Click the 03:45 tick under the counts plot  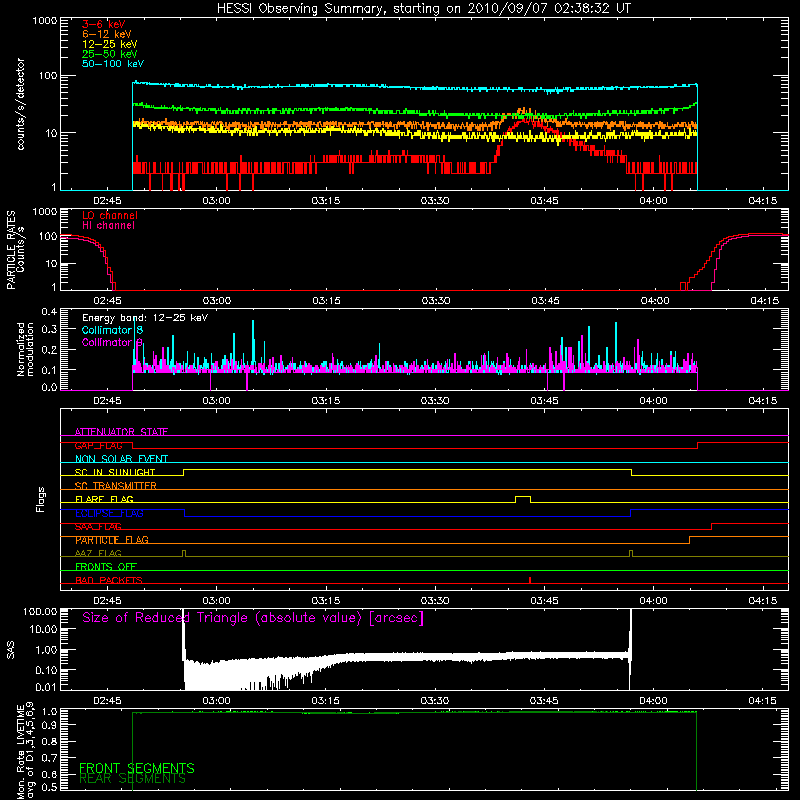544,201
